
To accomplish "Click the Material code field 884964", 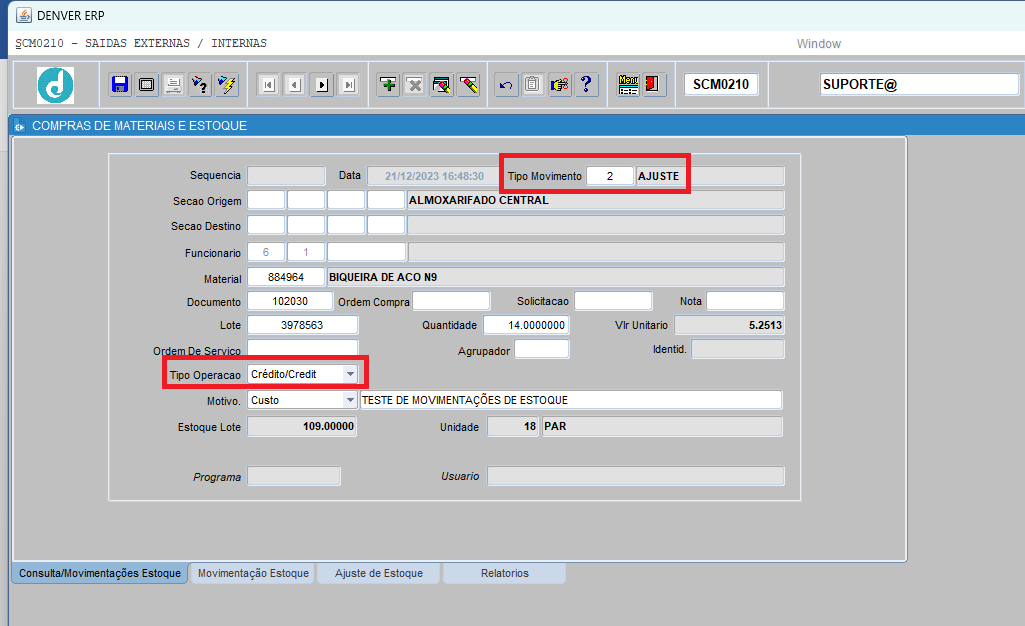I will tap(286, 277).
